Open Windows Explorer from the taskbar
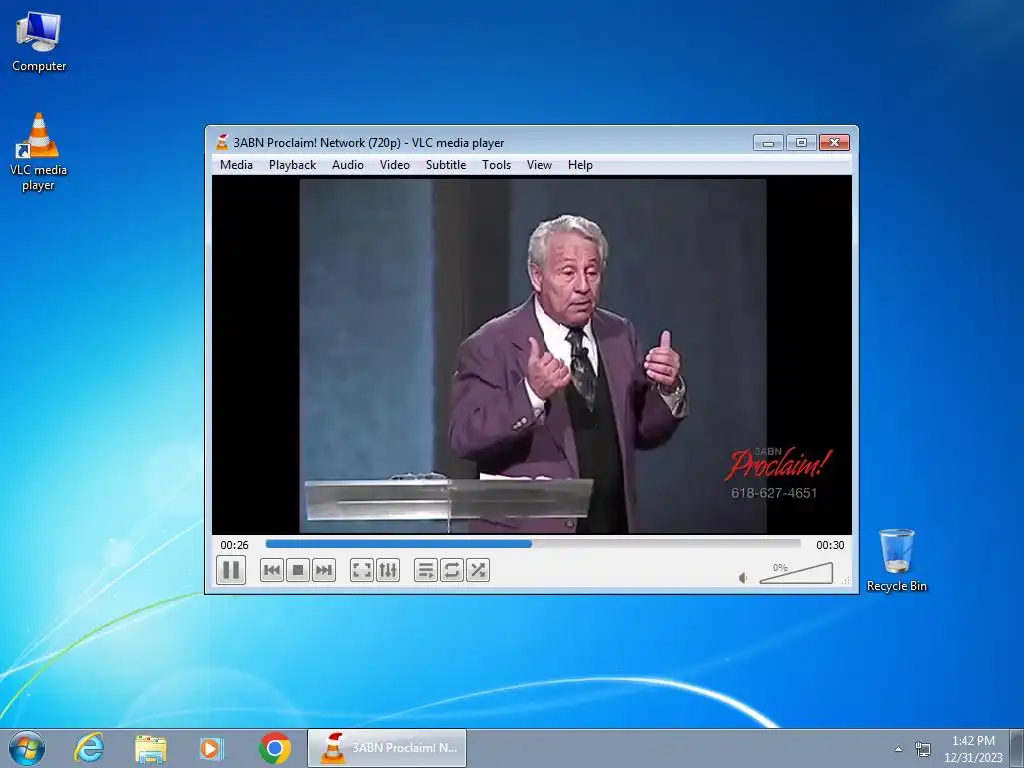 click(150, 748)
